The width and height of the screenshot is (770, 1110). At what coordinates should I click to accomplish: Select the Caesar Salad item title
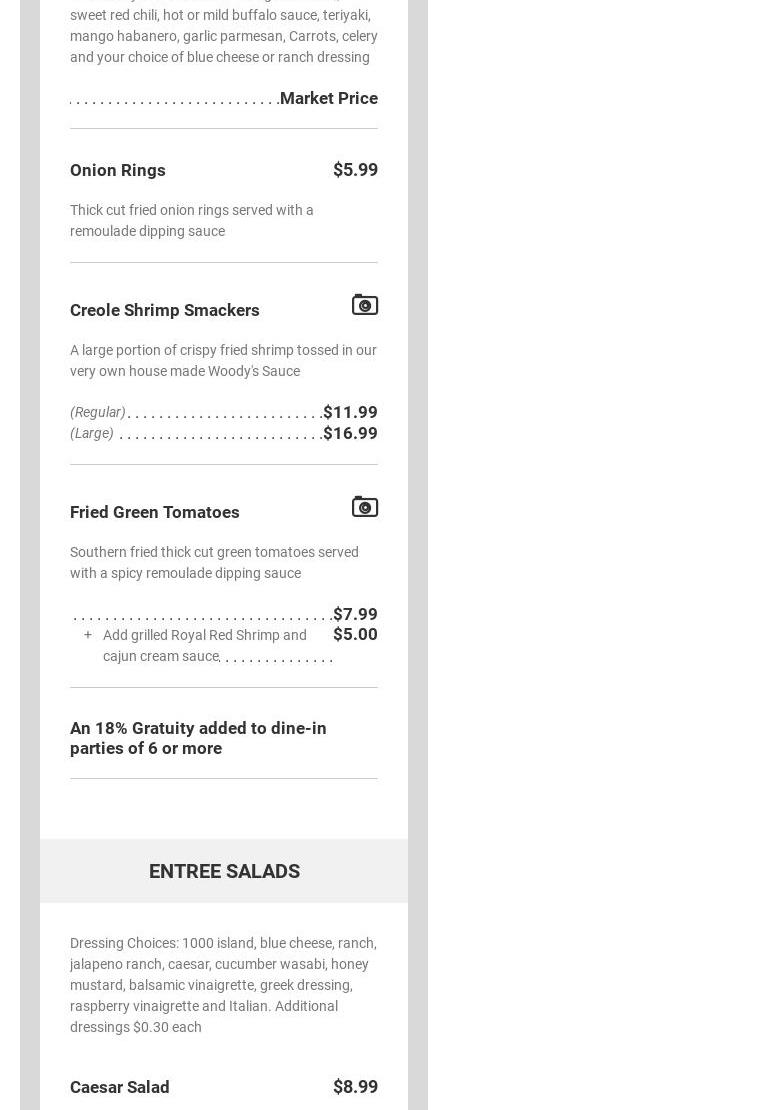point(120,1087)
